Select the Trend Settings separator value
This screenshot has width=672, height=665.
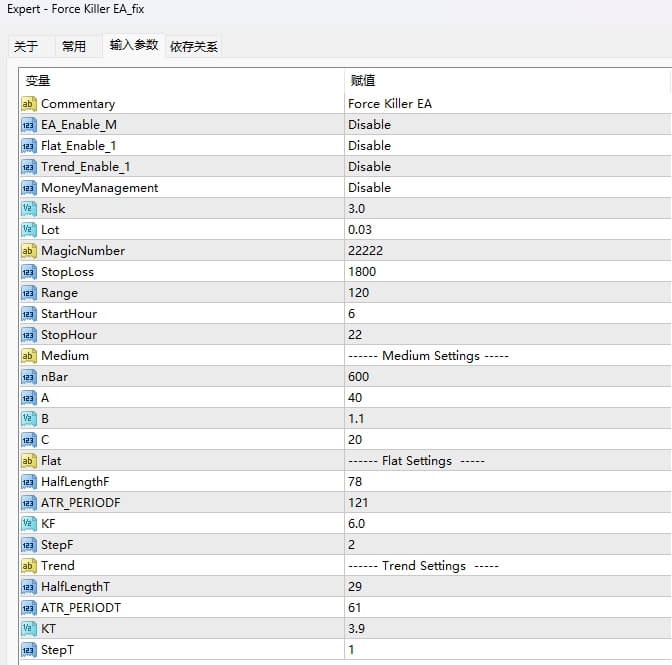coord(423,566)
